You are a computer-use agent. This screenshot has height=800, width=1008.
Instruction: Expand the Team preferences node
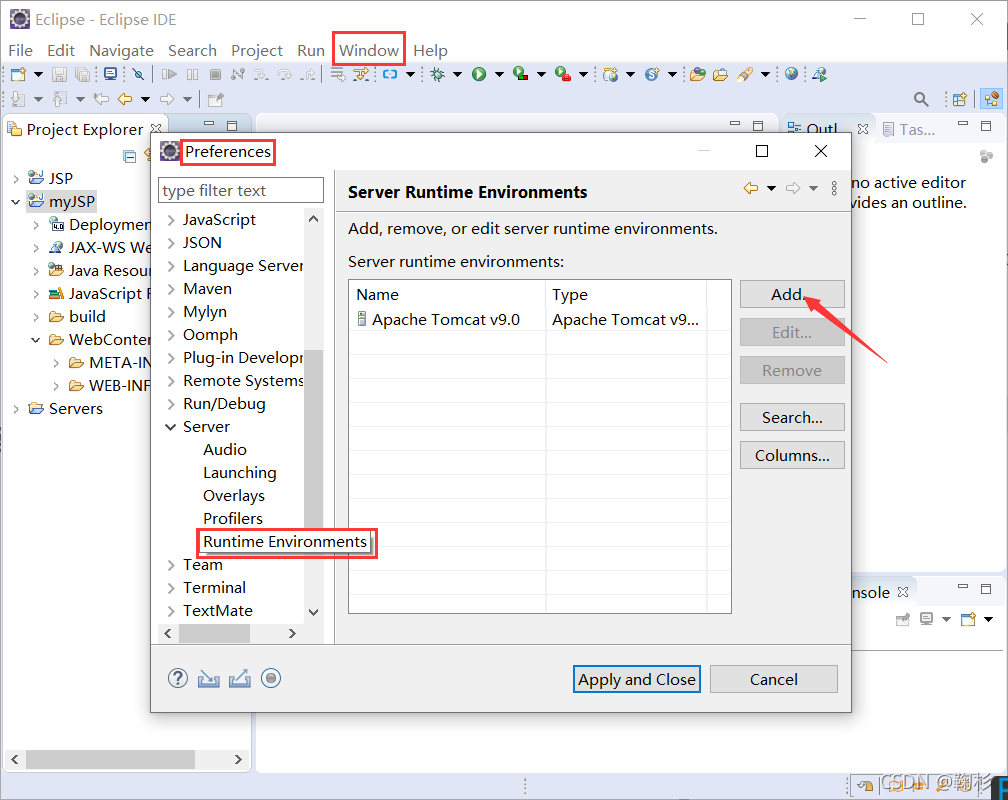(171, 565)
